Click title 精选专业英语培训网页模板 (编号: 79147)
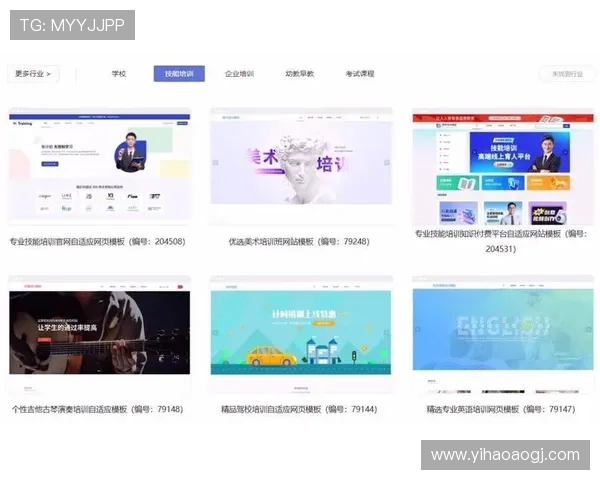Image resolution: width=600 pixels, height=480 pixels. click(x=501, y=409)
